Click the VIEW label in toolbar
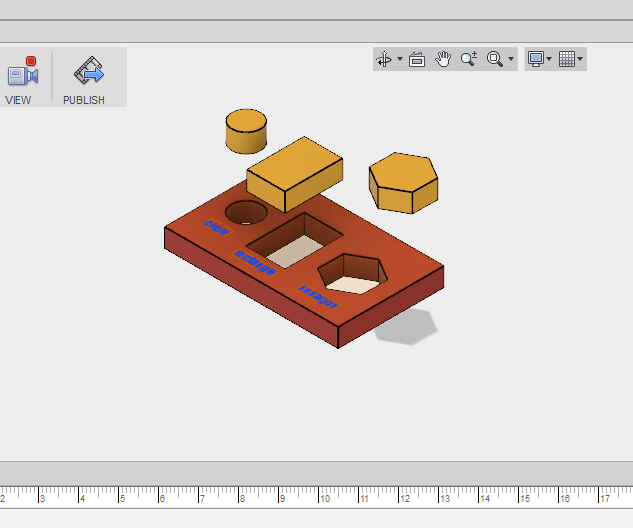 [x=18, y=100]
